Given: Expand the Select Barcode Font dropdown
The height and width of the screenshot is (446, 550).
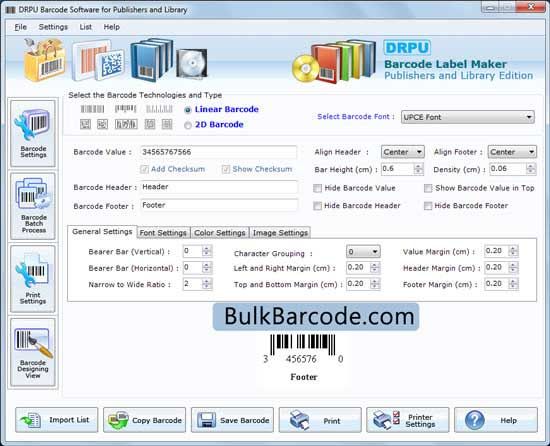Looking at the screenshot, I should pyautogui.click(x=468, y=117).
